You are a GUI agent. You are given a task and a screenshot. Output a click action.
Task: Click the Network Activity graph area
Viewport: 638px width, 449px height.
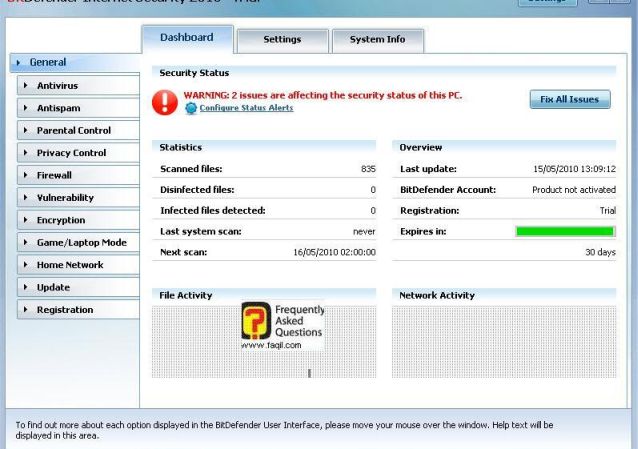click(504, 342)
